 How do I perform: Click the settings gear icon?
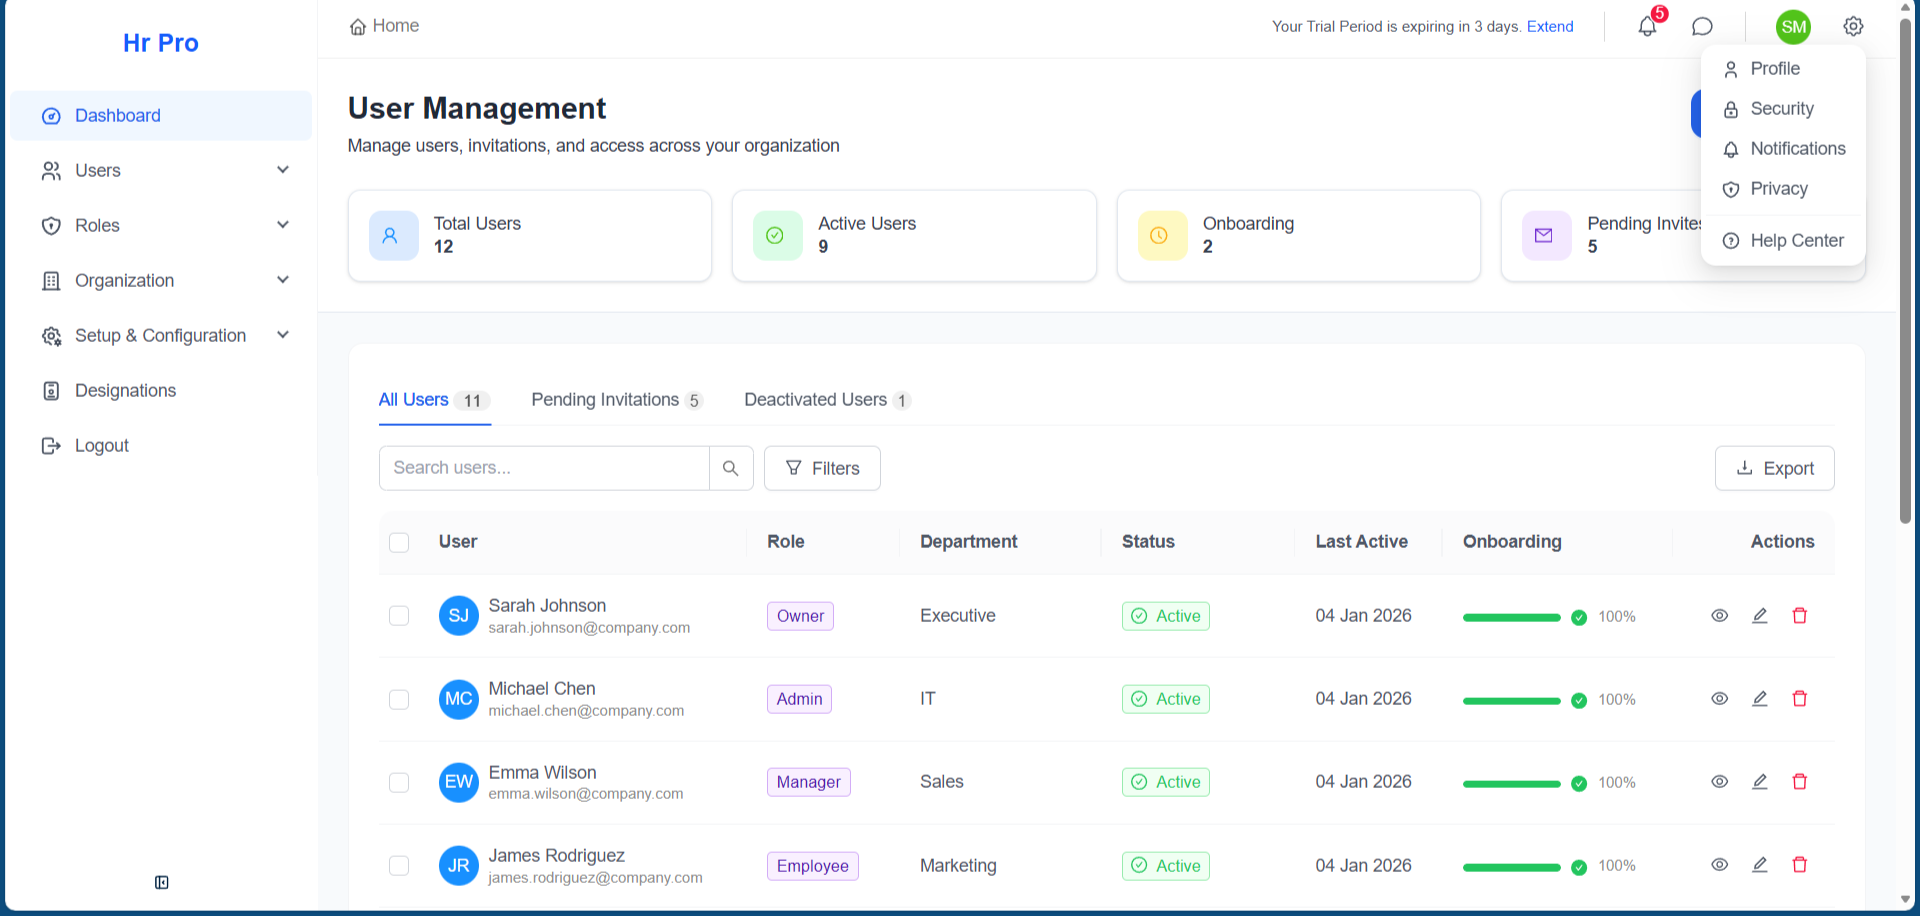coord(1853,27)
